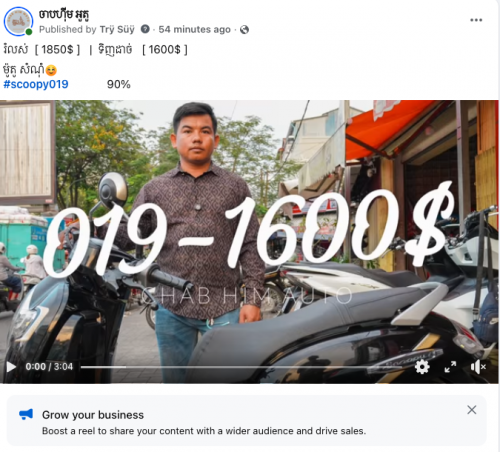Play the video
Viewport: 500px width, 452px height.
pyautogui.click(x=11, y=367)
